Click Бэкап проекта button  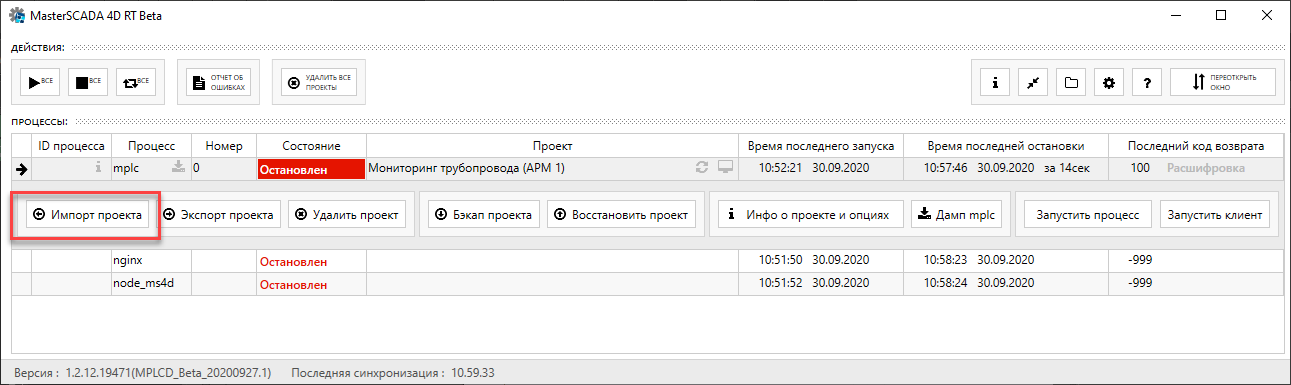coord(484,214)
